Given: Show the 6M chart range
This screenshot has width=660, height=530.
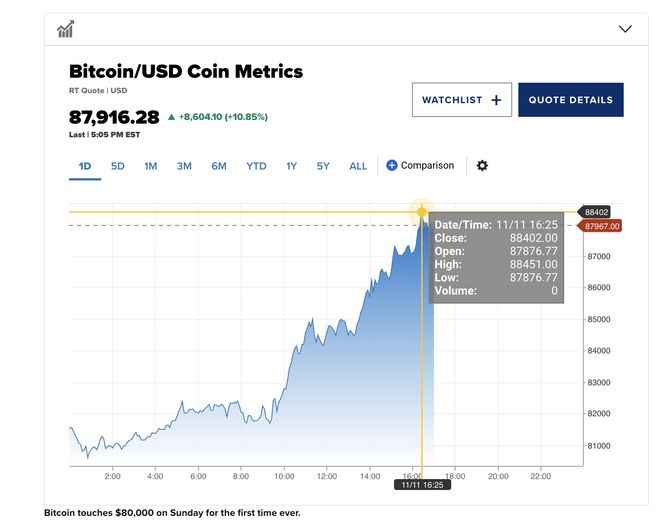Looking at the screenshot, I should (219, 166).
